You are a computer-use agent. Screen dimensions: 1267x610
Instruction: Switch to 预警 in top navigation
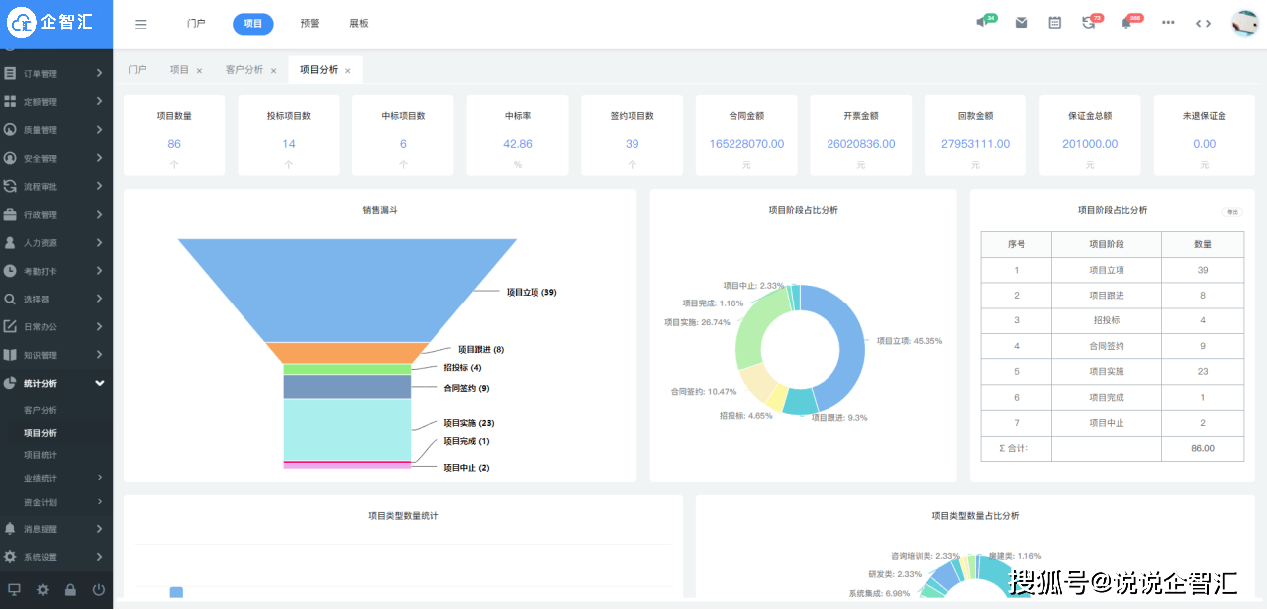click(x=310, y=23)
